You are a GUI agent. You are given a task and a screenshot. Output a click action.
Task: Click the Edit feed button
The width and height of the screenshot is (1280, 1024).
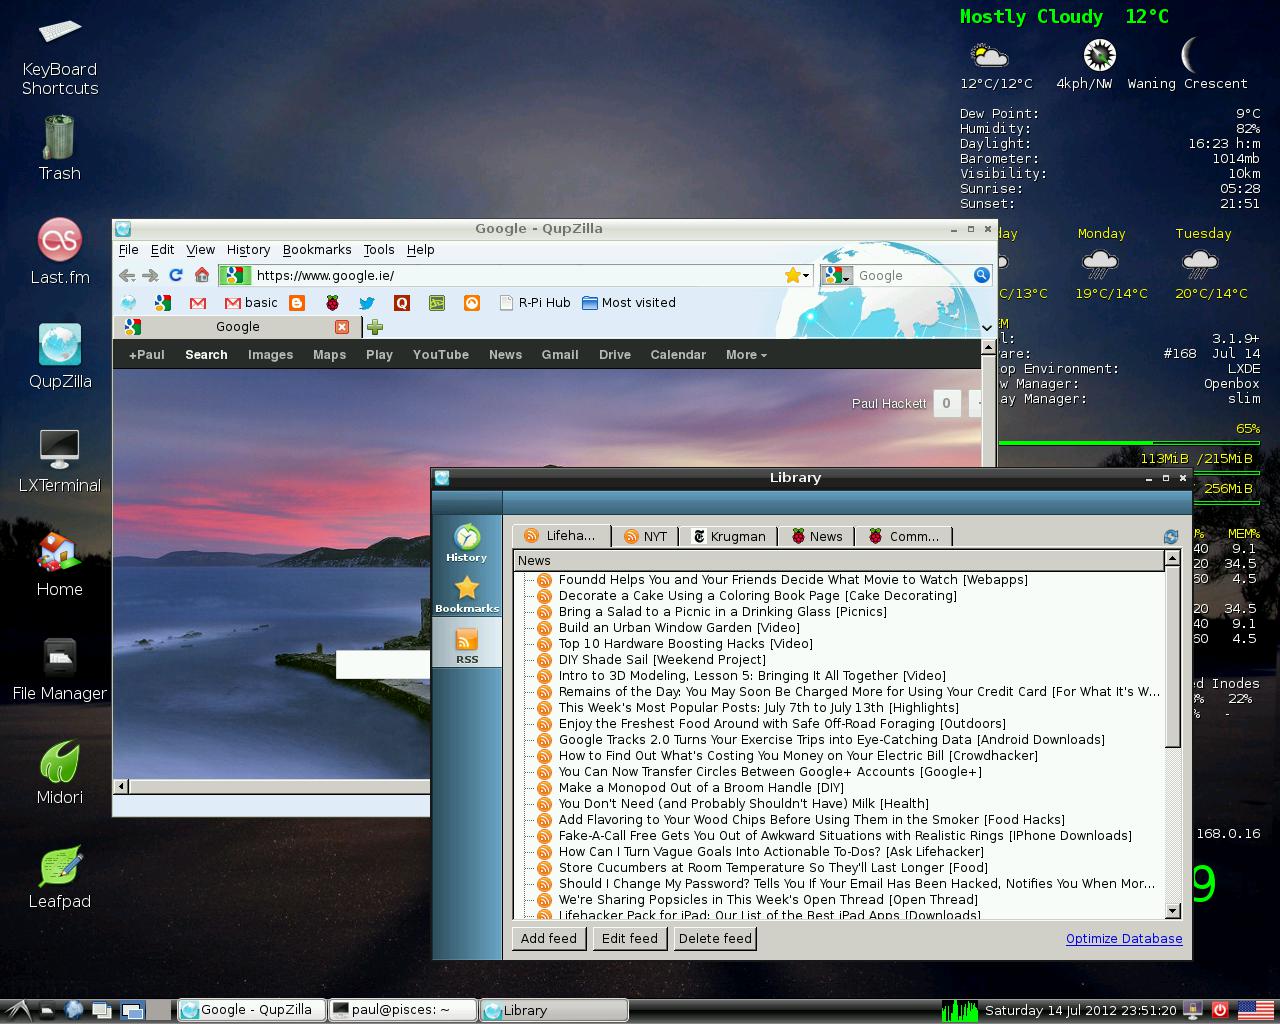click(630, 938)
